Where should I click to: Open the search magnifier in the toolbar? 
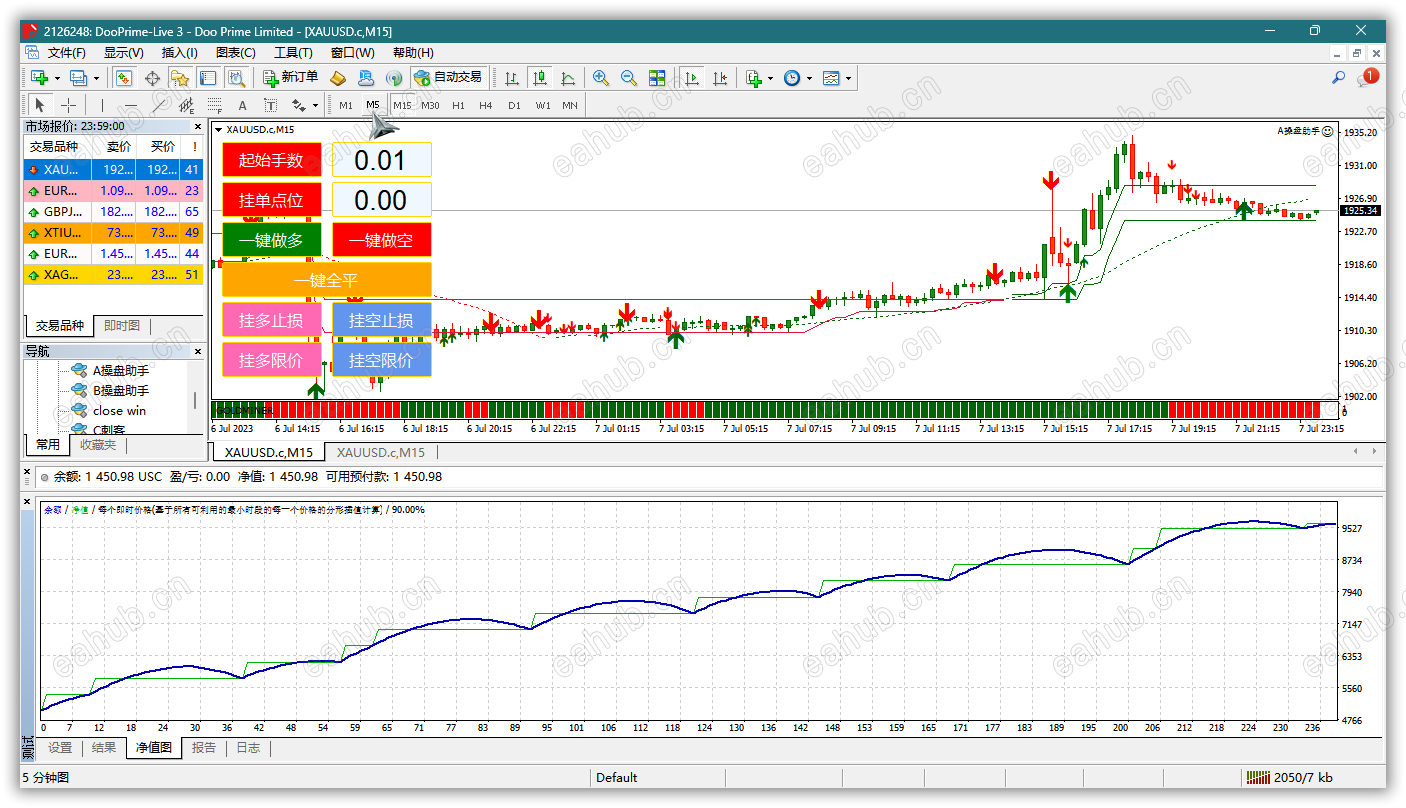click(x=1338, y=77)
